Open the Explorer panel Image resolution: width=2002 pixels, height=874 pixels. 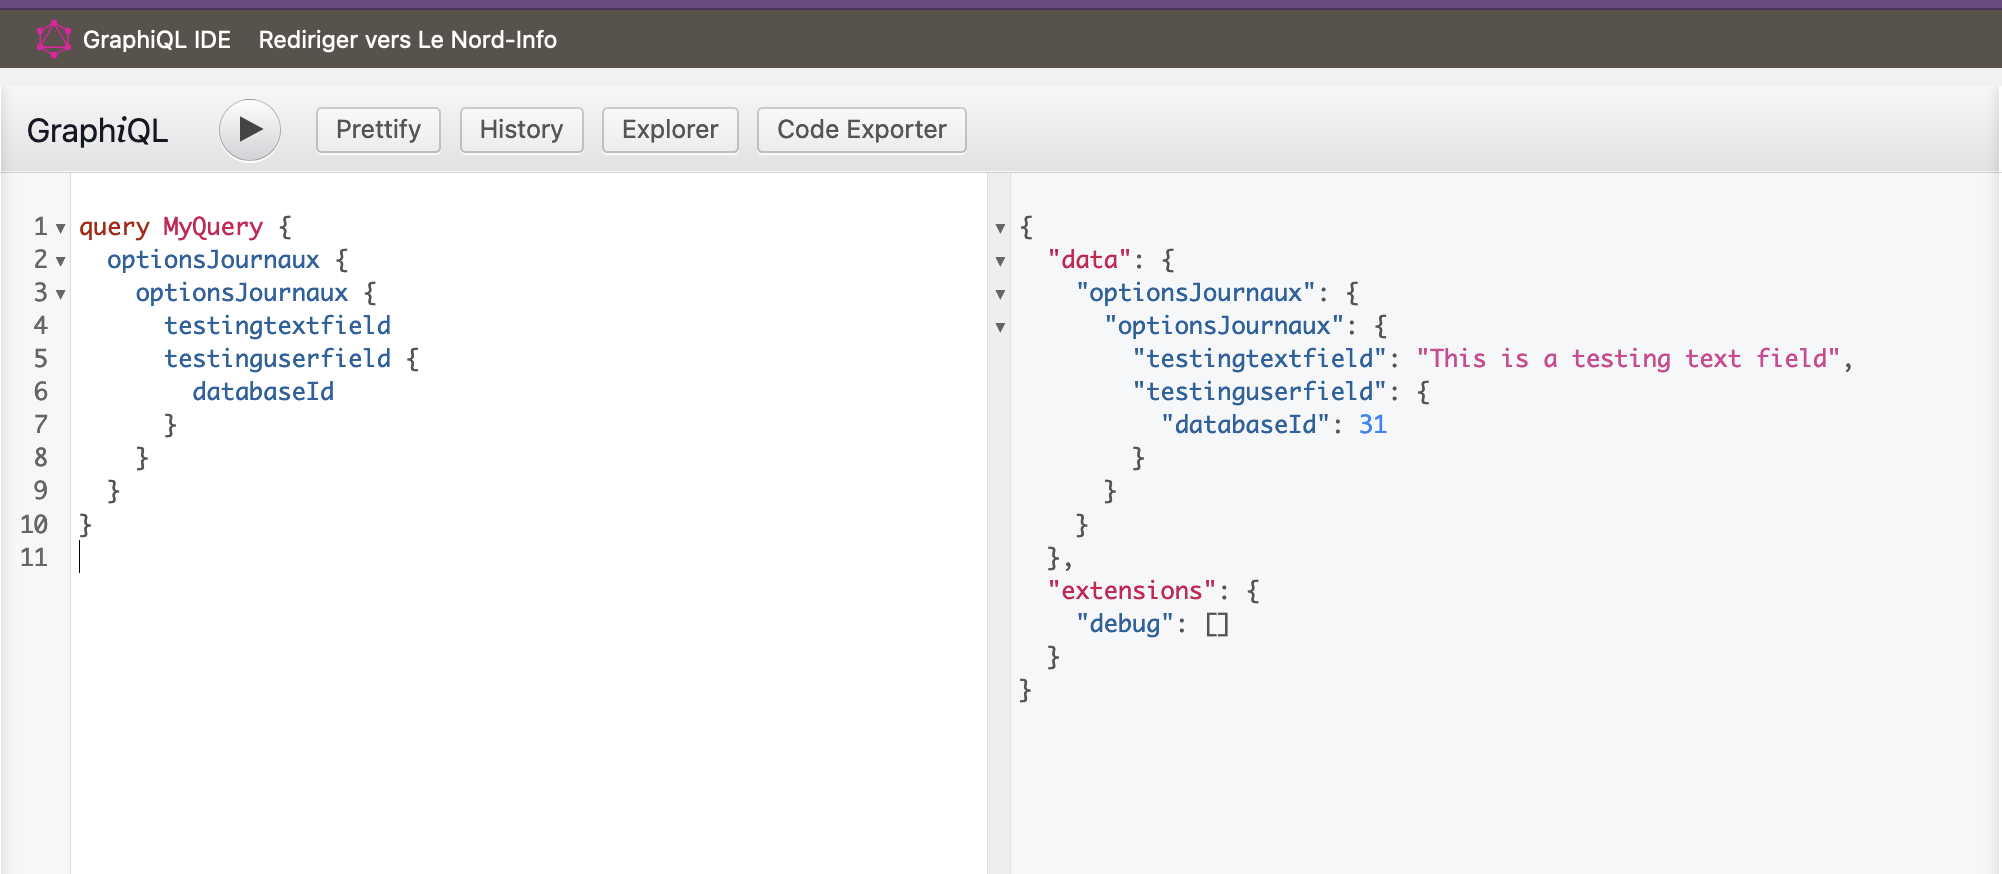(670, 130)
